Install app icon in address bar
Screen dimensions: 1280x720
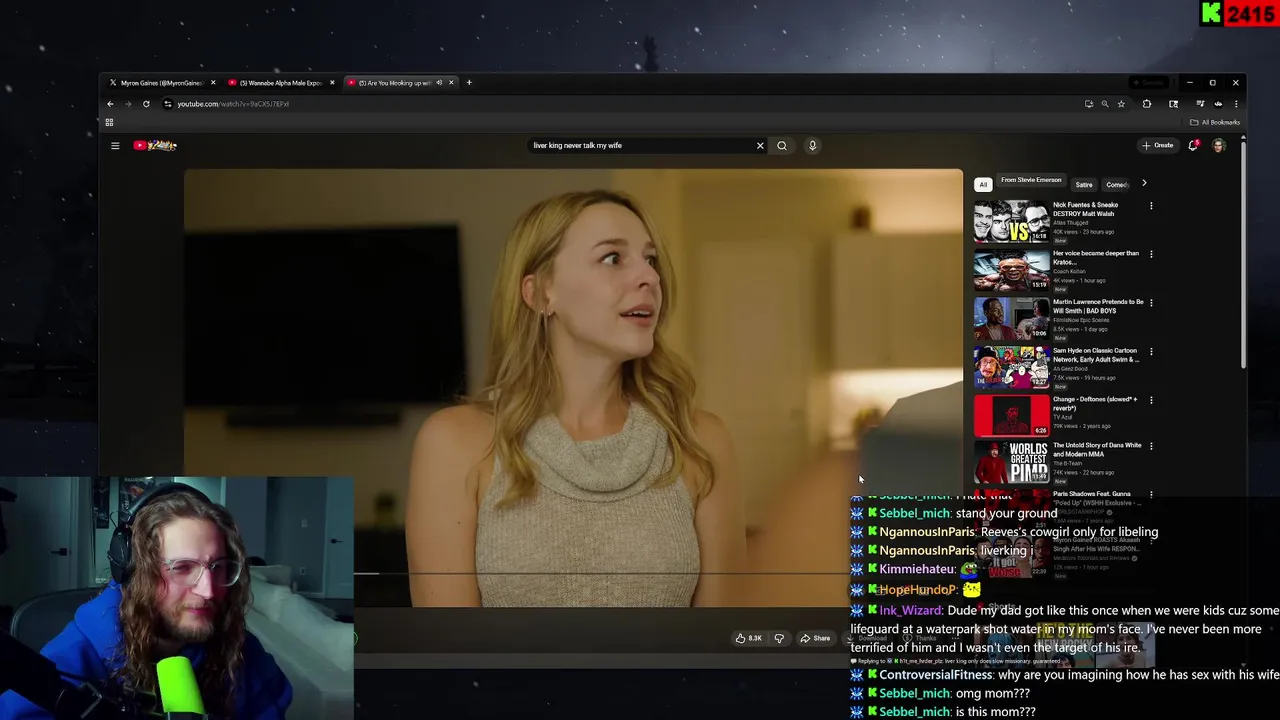pos(1089,104)
